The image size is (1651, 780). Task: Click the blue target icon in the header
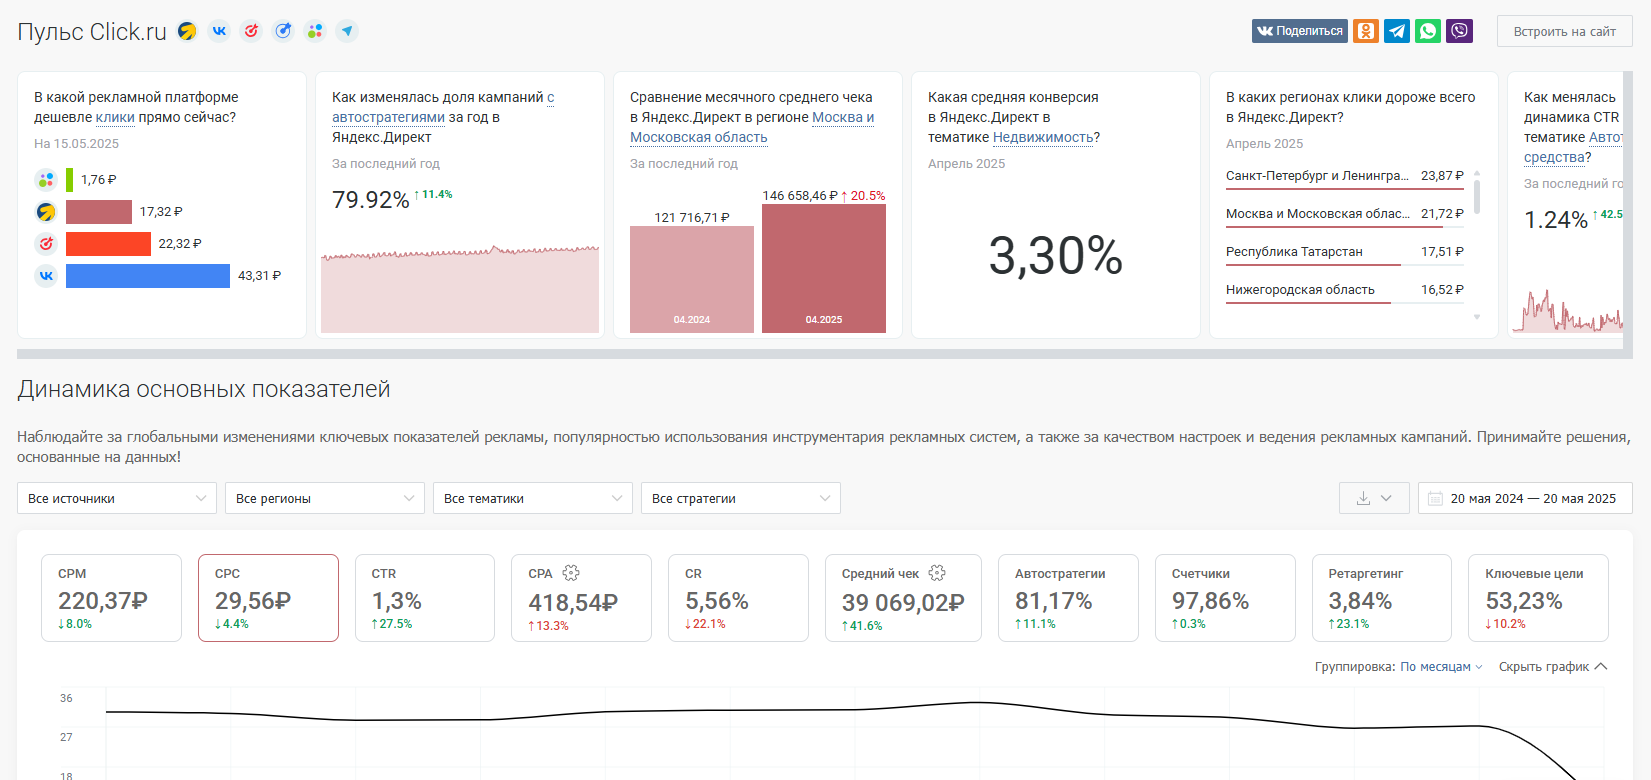pos(283,31)
